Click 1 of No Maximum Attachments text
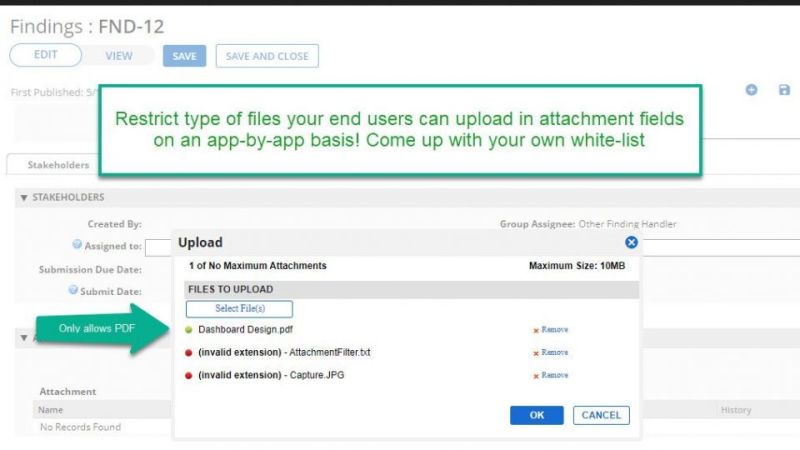 pyautogui.click(x=258, y=266)
